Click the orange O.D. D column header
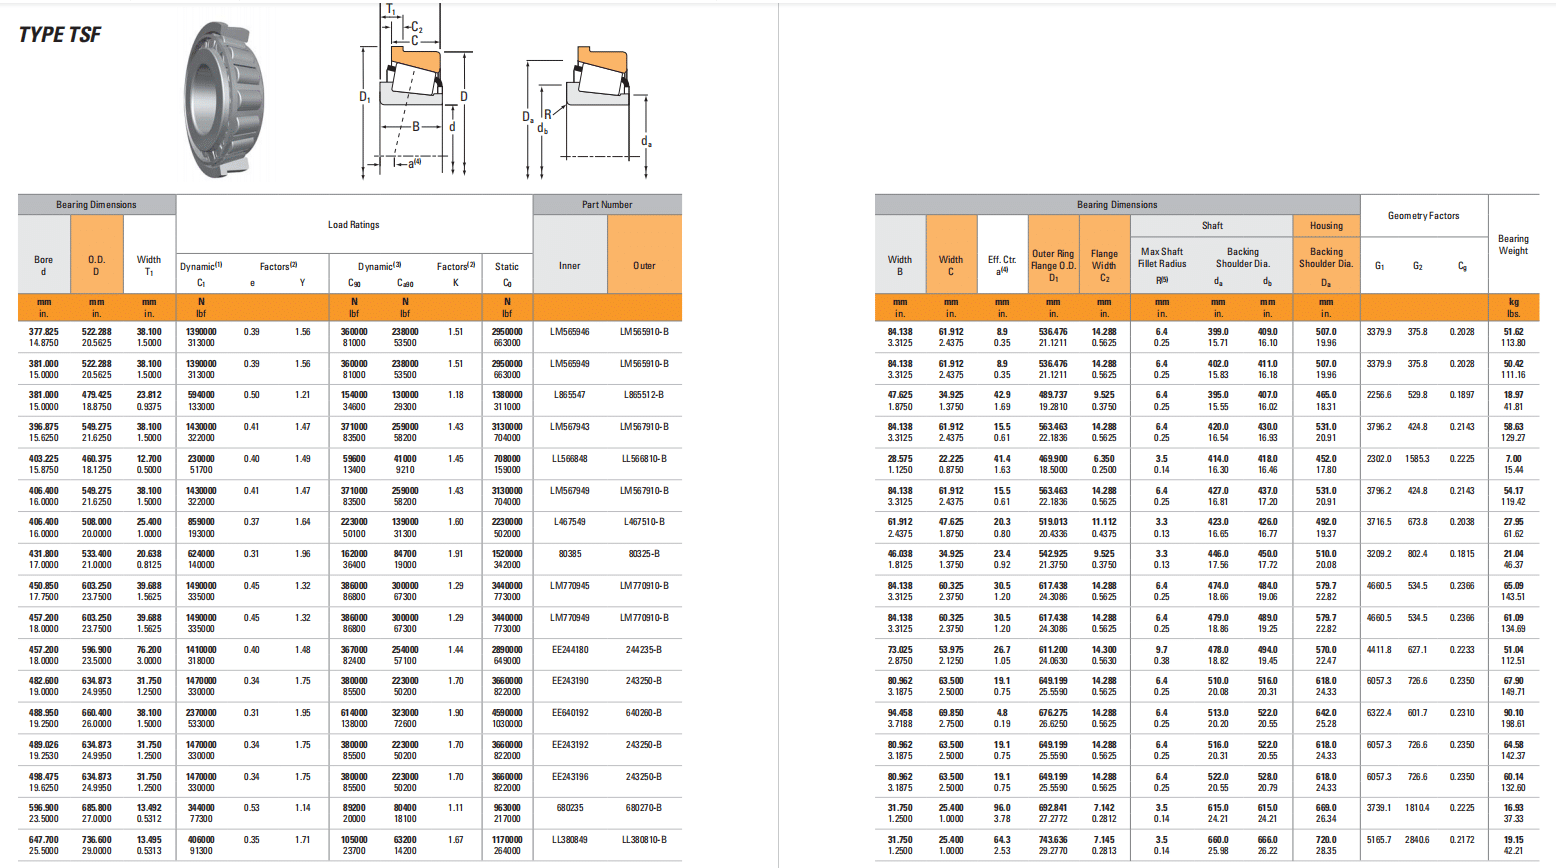 pos(97,265)
